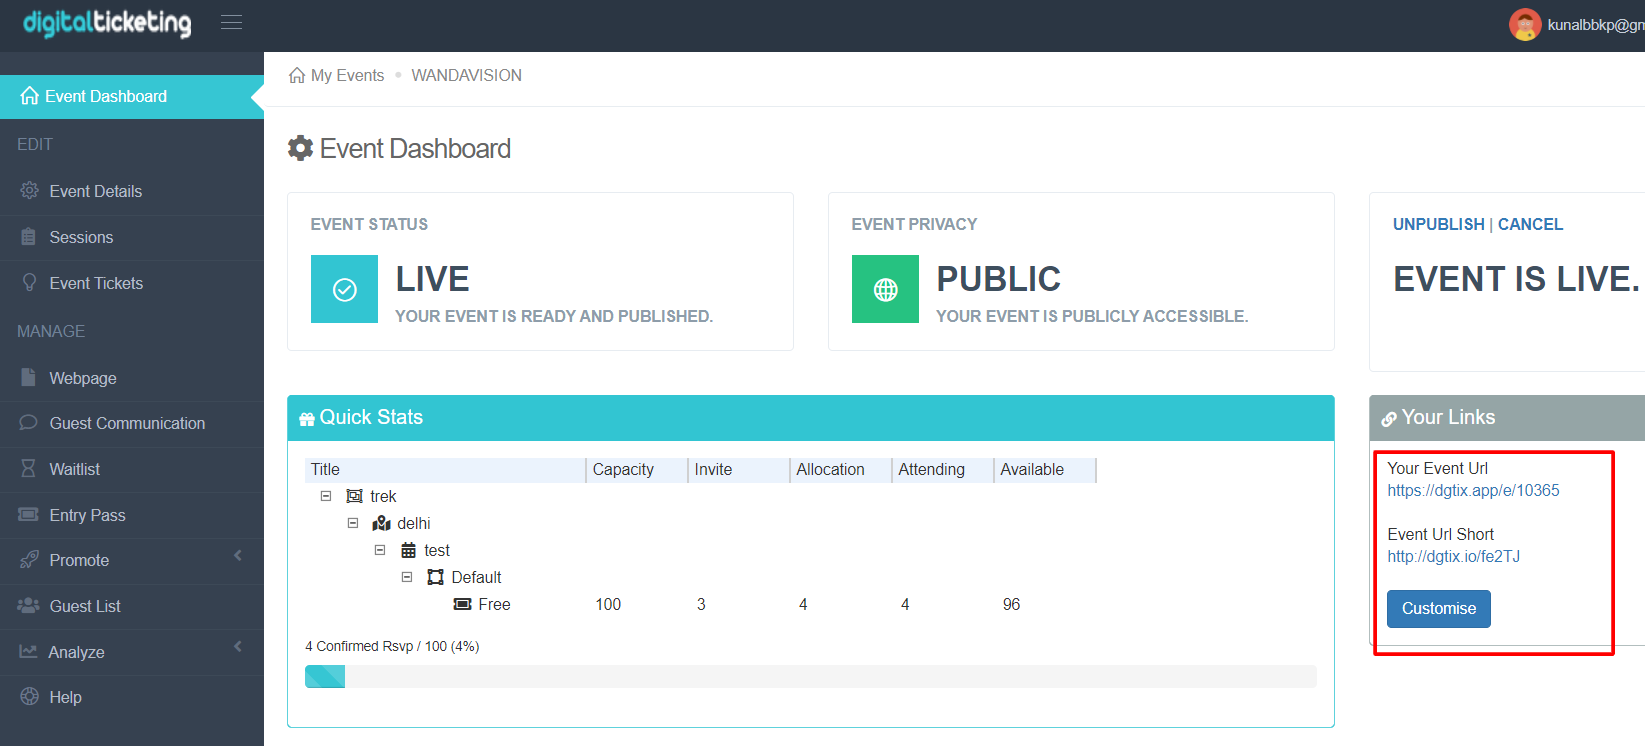Open Entry Pass in the sidebar

pos(132,515)
